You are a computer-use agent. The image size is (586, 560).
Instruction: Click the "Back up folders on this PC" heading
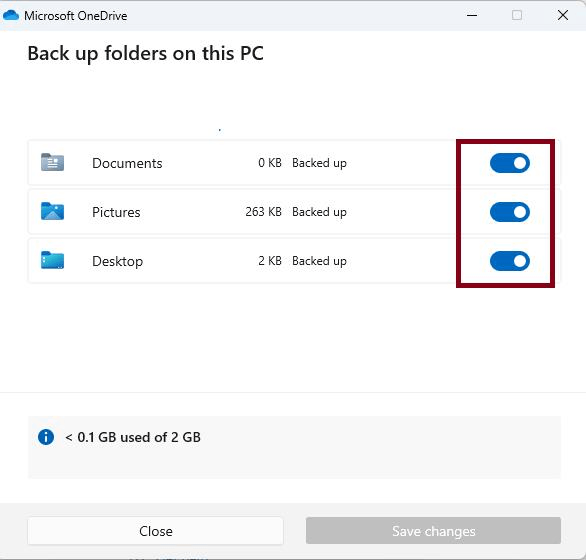[145, 53]
